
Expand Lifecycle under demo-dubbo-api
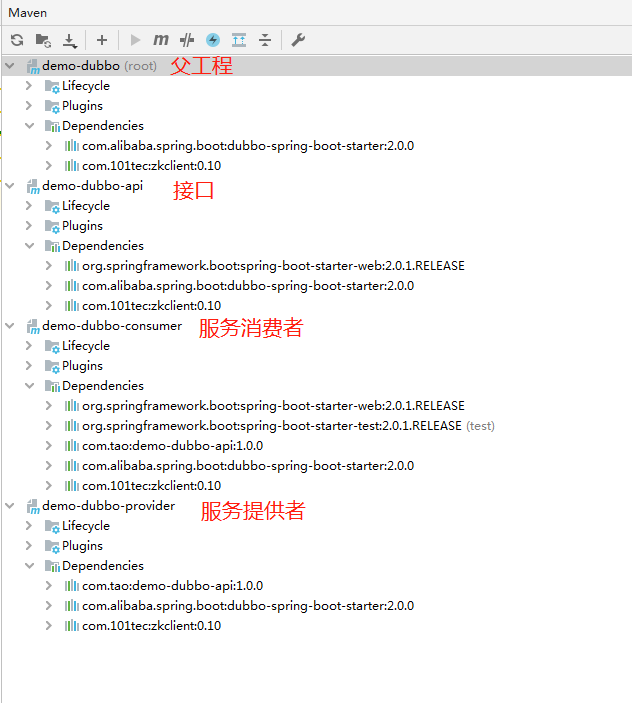tap(29, 206)
